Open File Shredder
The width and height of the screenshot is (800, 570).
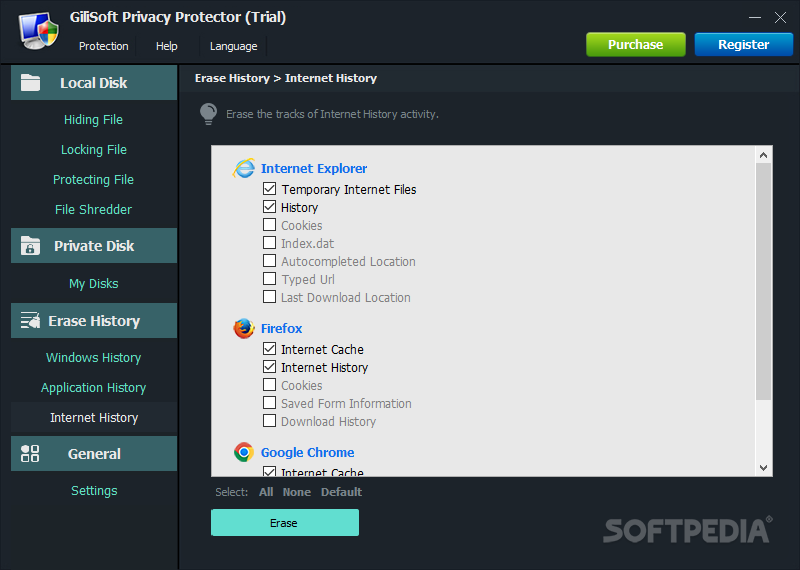pos(93,209)
